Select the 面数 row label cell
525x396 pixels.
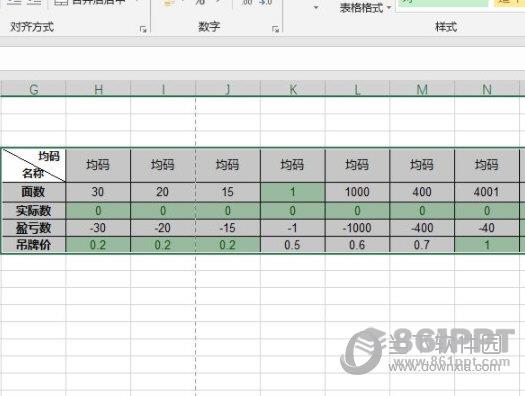pos(33,192)
